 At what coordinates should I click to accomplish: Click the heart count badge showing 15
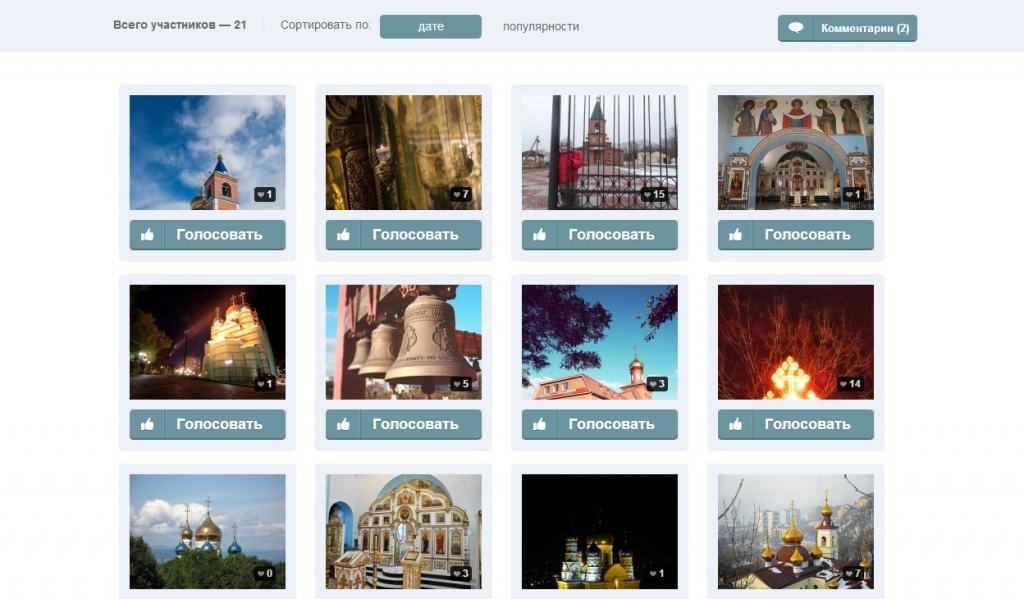tap(654, 195)
